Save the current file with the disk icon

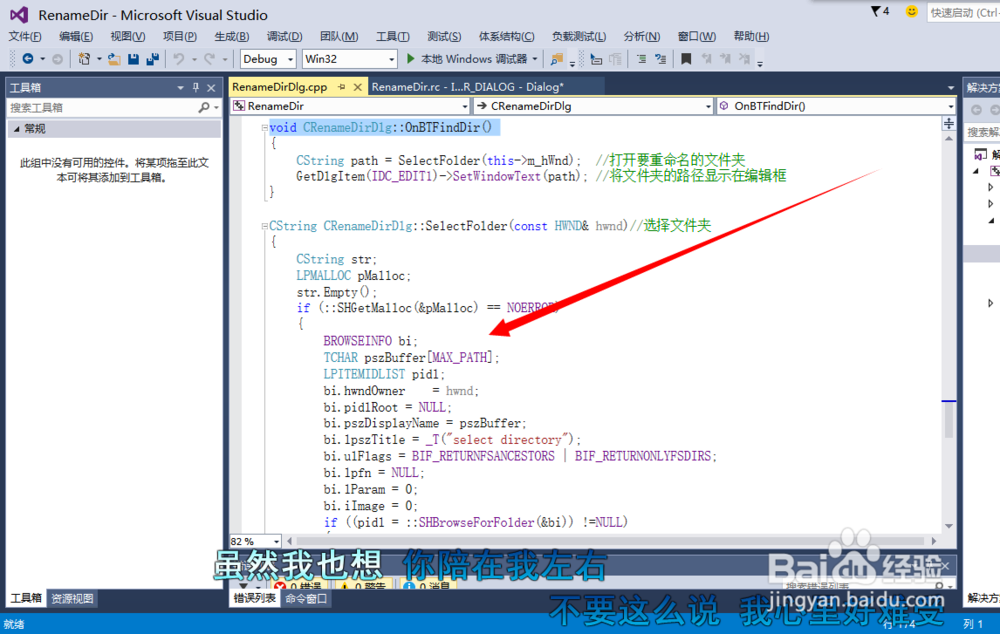point(133,59)
